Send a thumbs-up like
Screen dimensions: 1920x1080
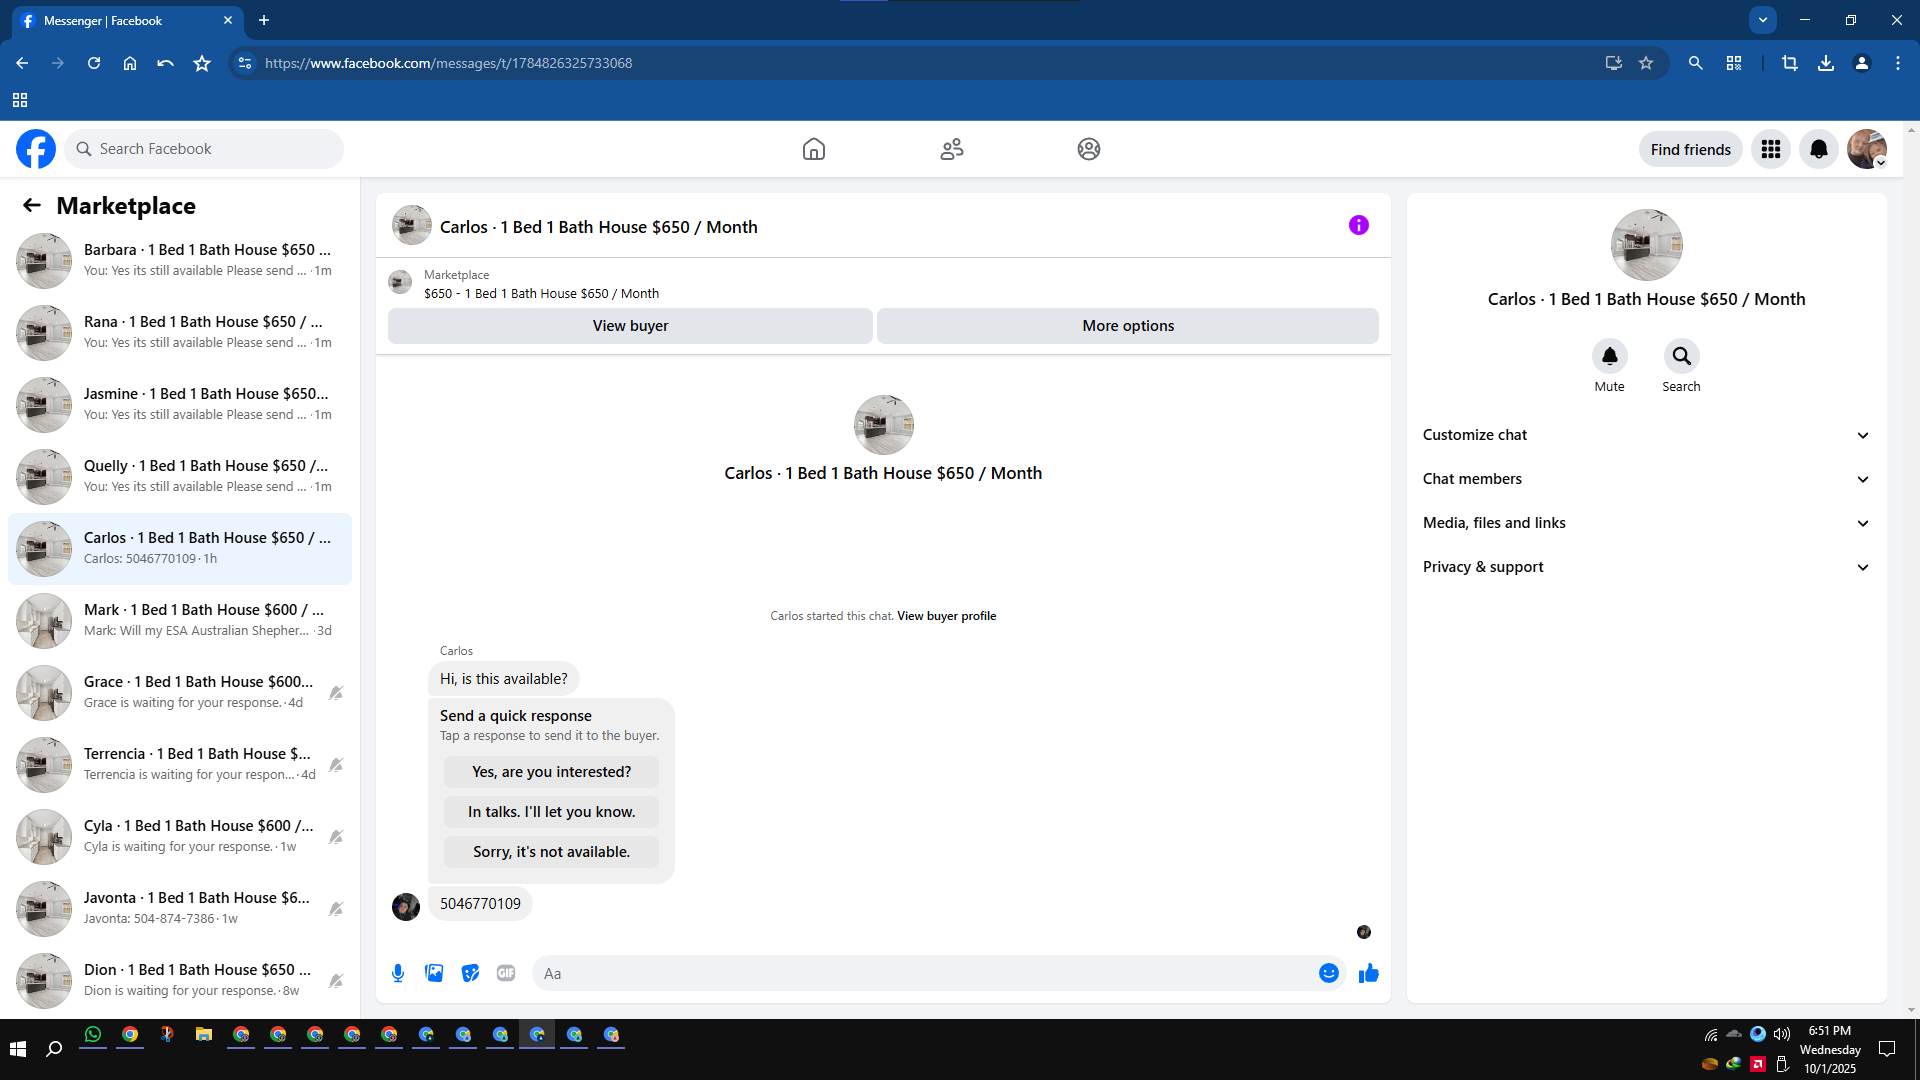coord(1369,973)
